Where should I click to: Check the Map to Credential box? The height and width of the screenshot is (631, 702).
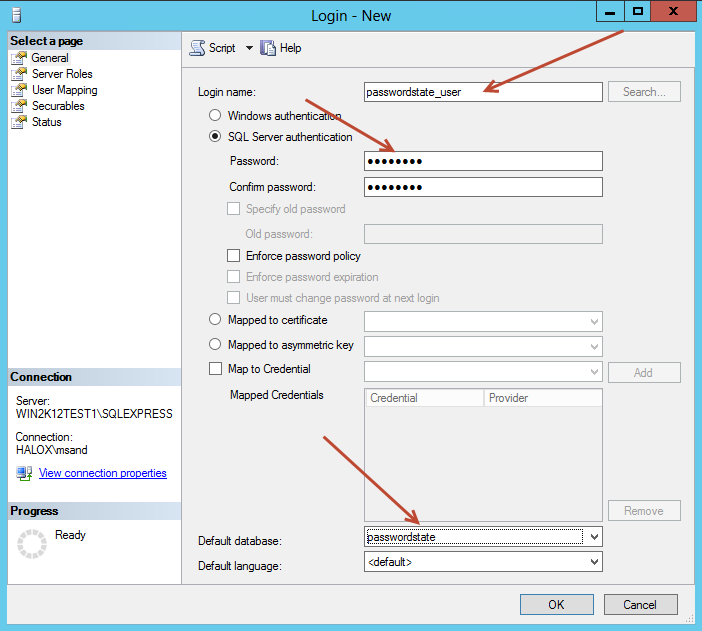[x=214, y=368]
